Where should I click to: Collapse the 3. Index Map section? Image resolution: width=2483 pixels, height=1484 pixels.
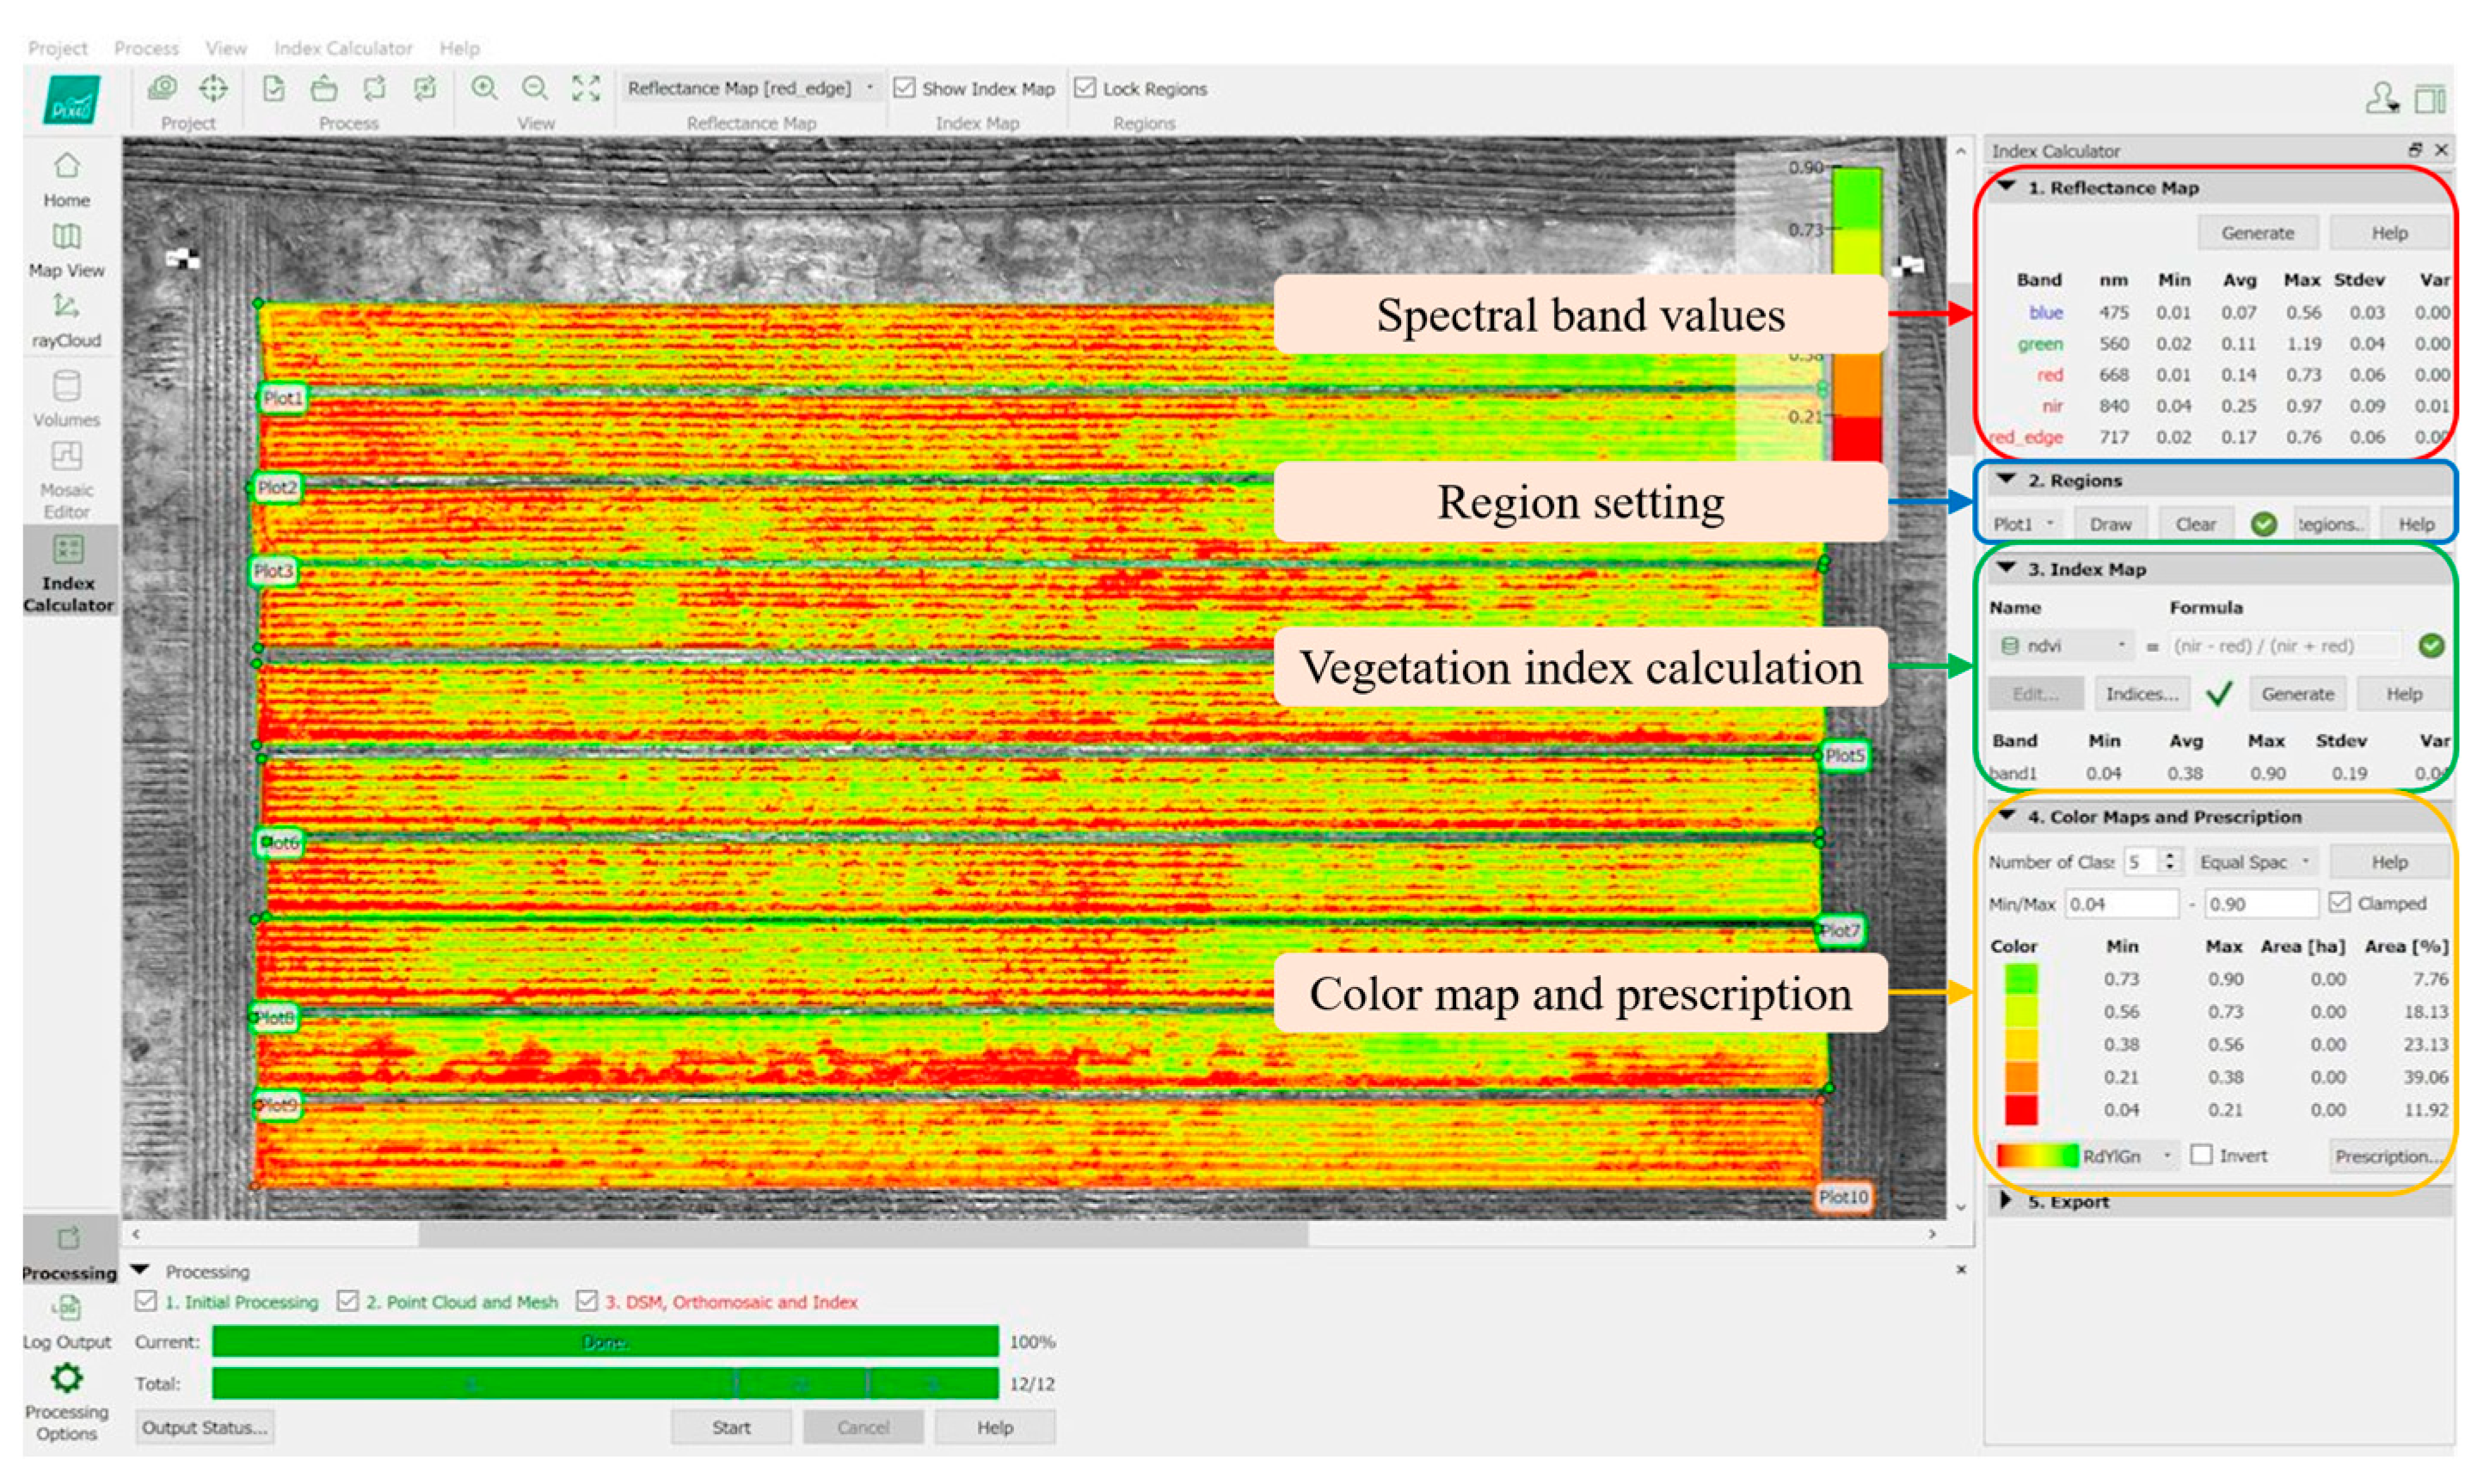point(2007,568)
